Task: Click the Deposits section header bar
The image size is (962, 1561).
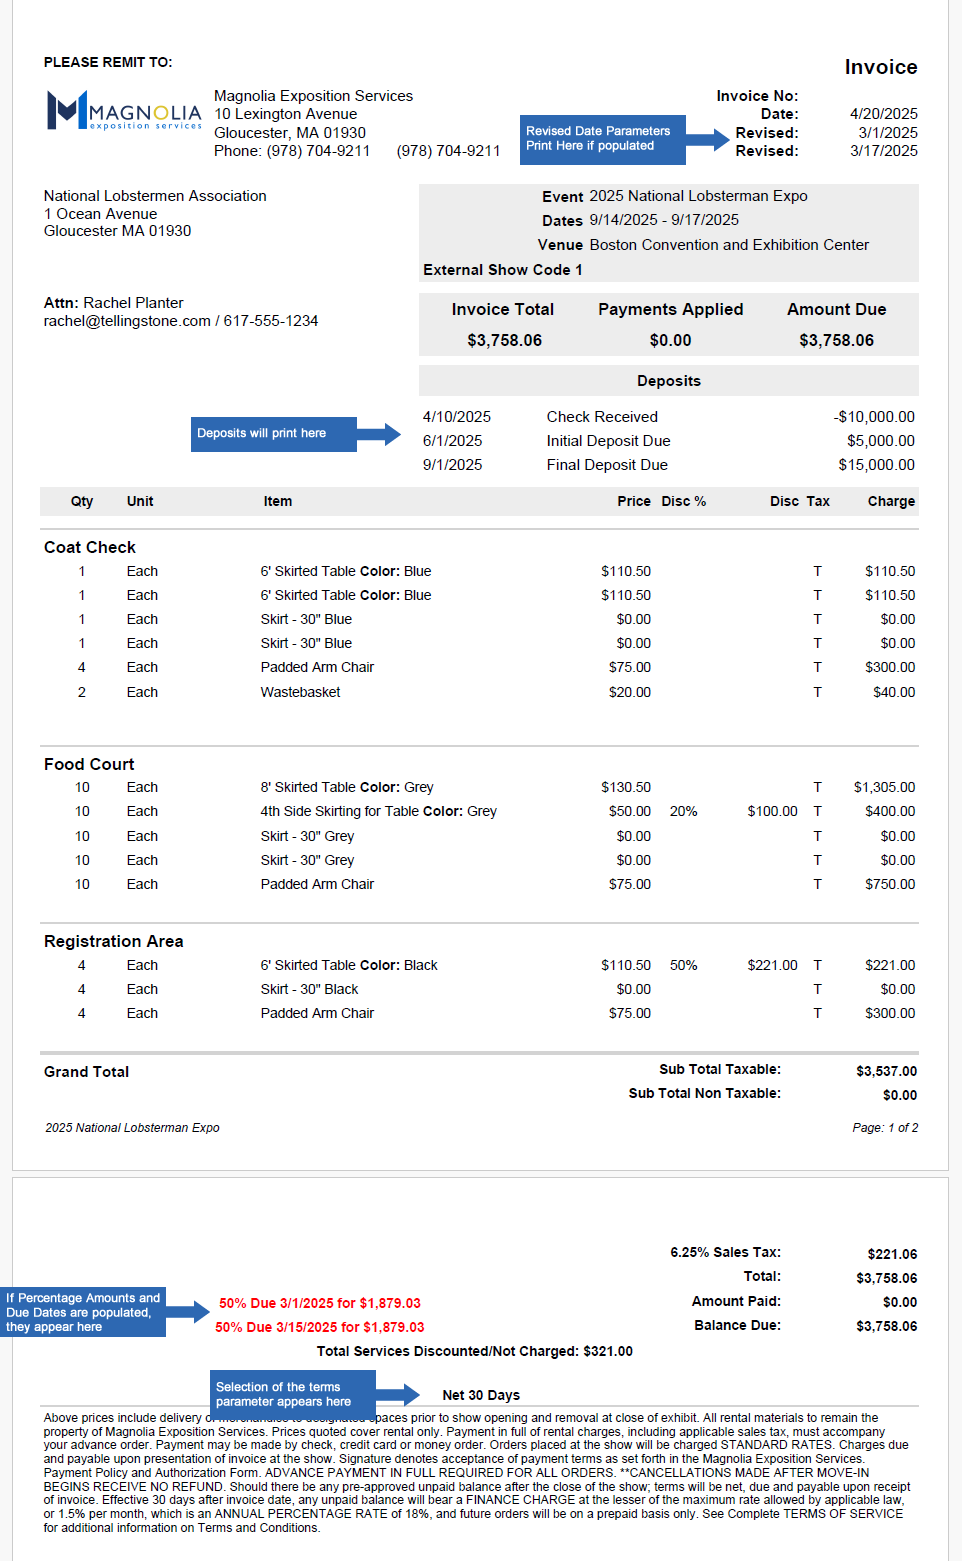Action: 668,381
